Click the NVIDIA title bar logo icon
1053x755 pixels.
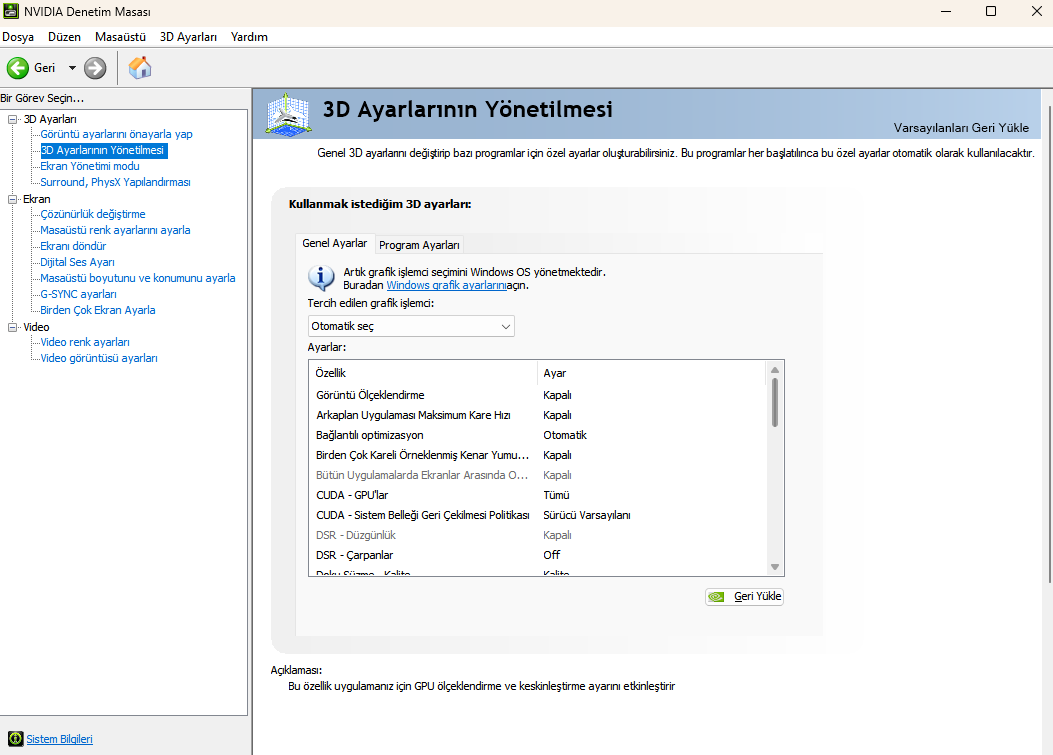(11, 11)
